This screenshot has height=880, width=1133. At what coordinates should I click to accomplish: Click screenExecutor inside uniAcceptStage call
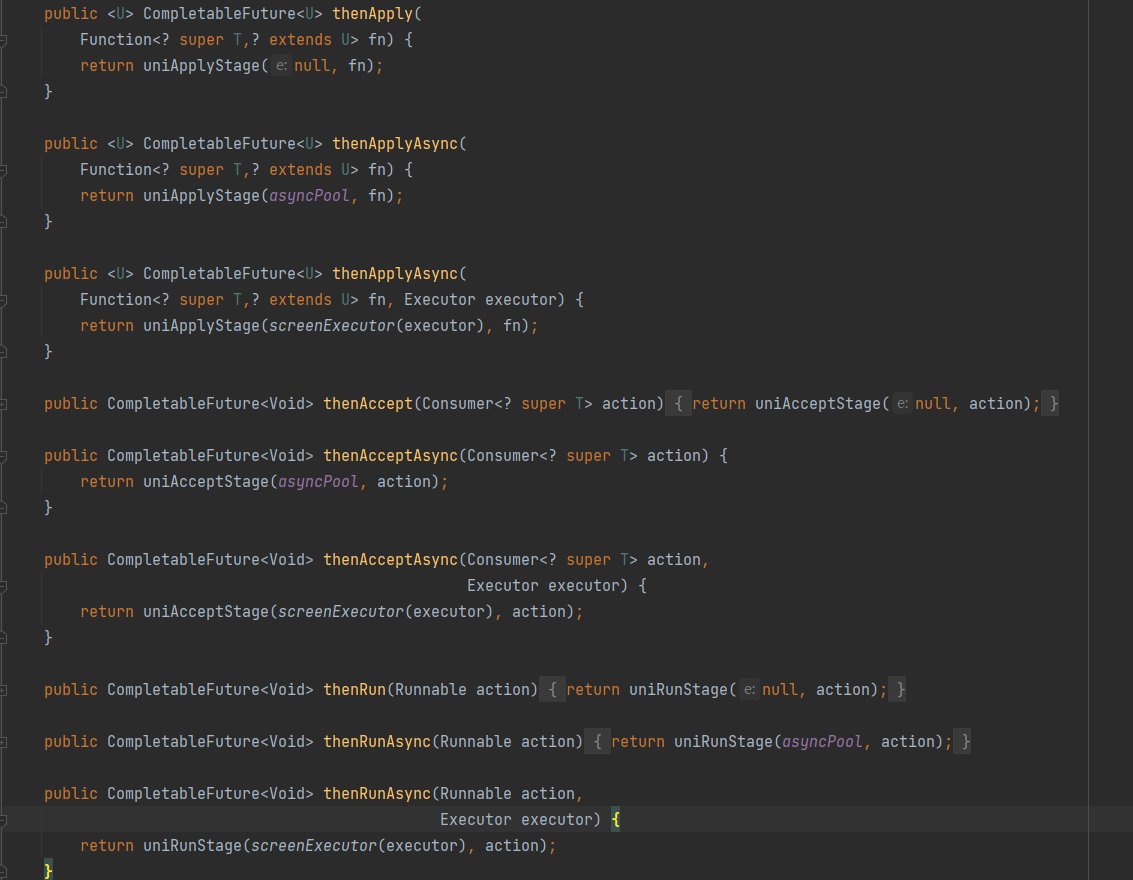coord(340,612)
